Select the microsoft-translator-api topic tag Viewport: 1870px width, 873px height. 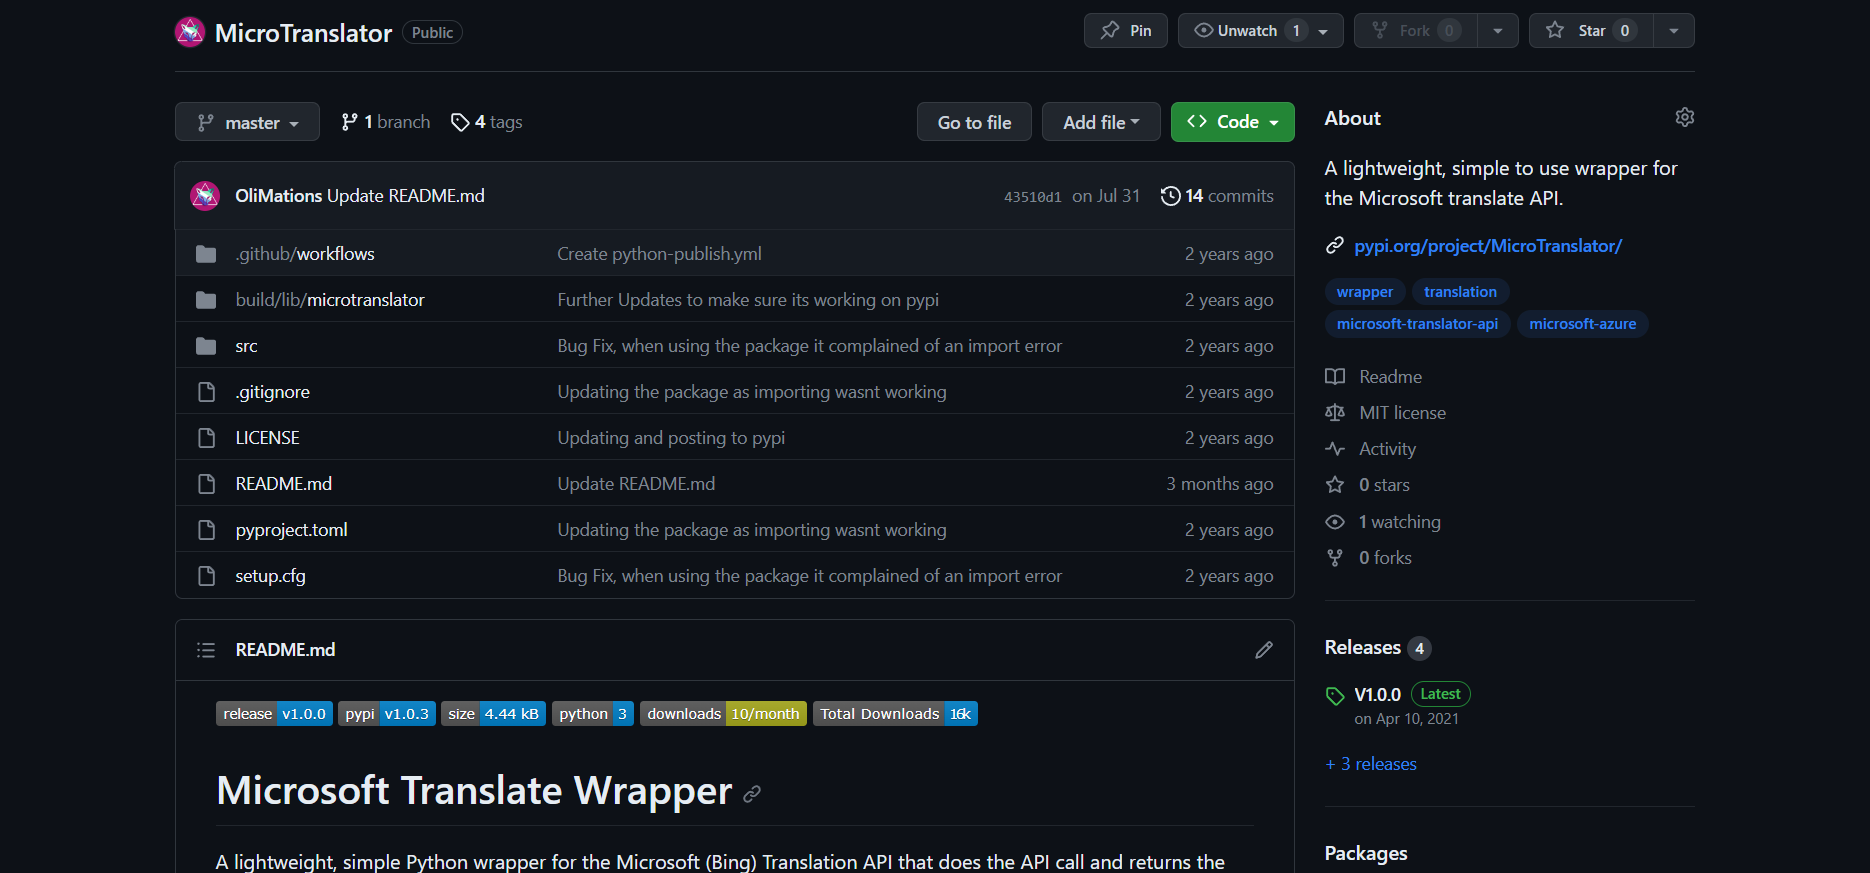click(x=1417, y=324)
